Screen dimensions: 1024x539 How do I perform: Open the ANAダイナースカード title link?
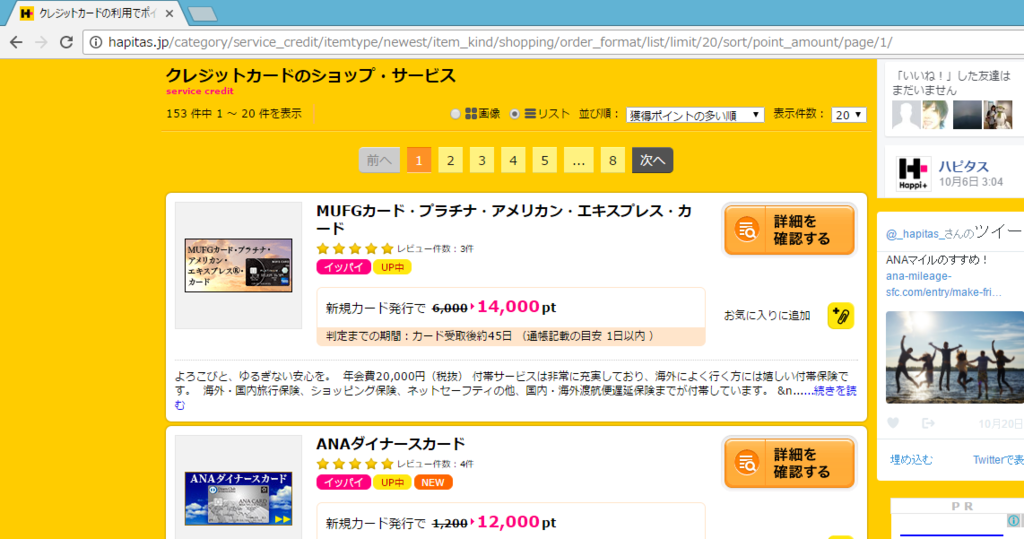[x=391, y=444]
